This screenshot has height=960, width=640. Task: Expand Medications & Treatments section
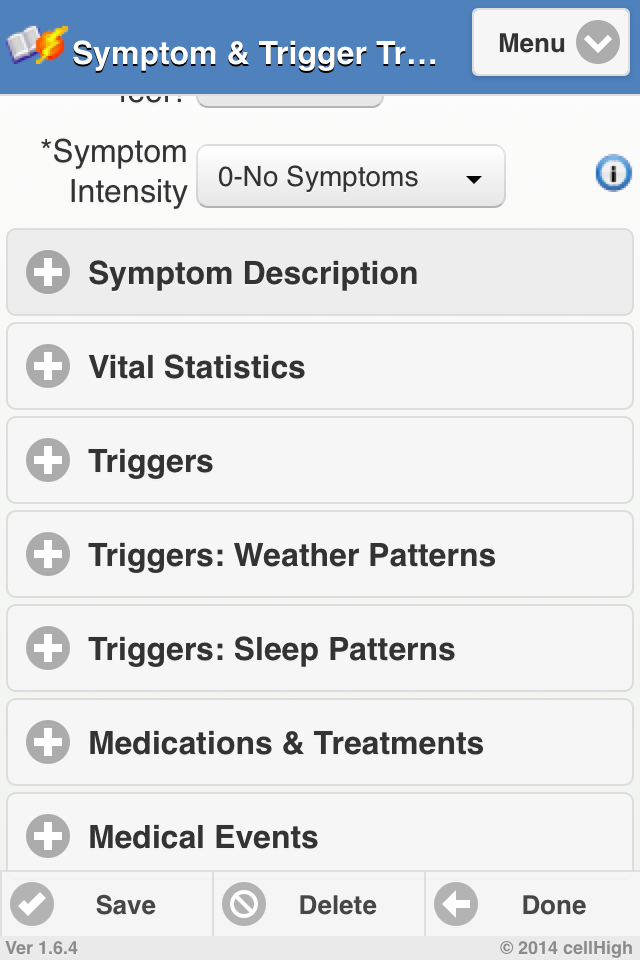[320, 743]
